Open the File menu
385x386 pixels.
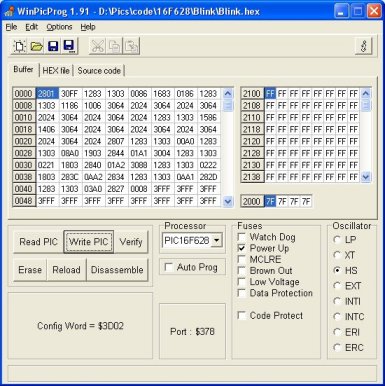coord(11,27)
